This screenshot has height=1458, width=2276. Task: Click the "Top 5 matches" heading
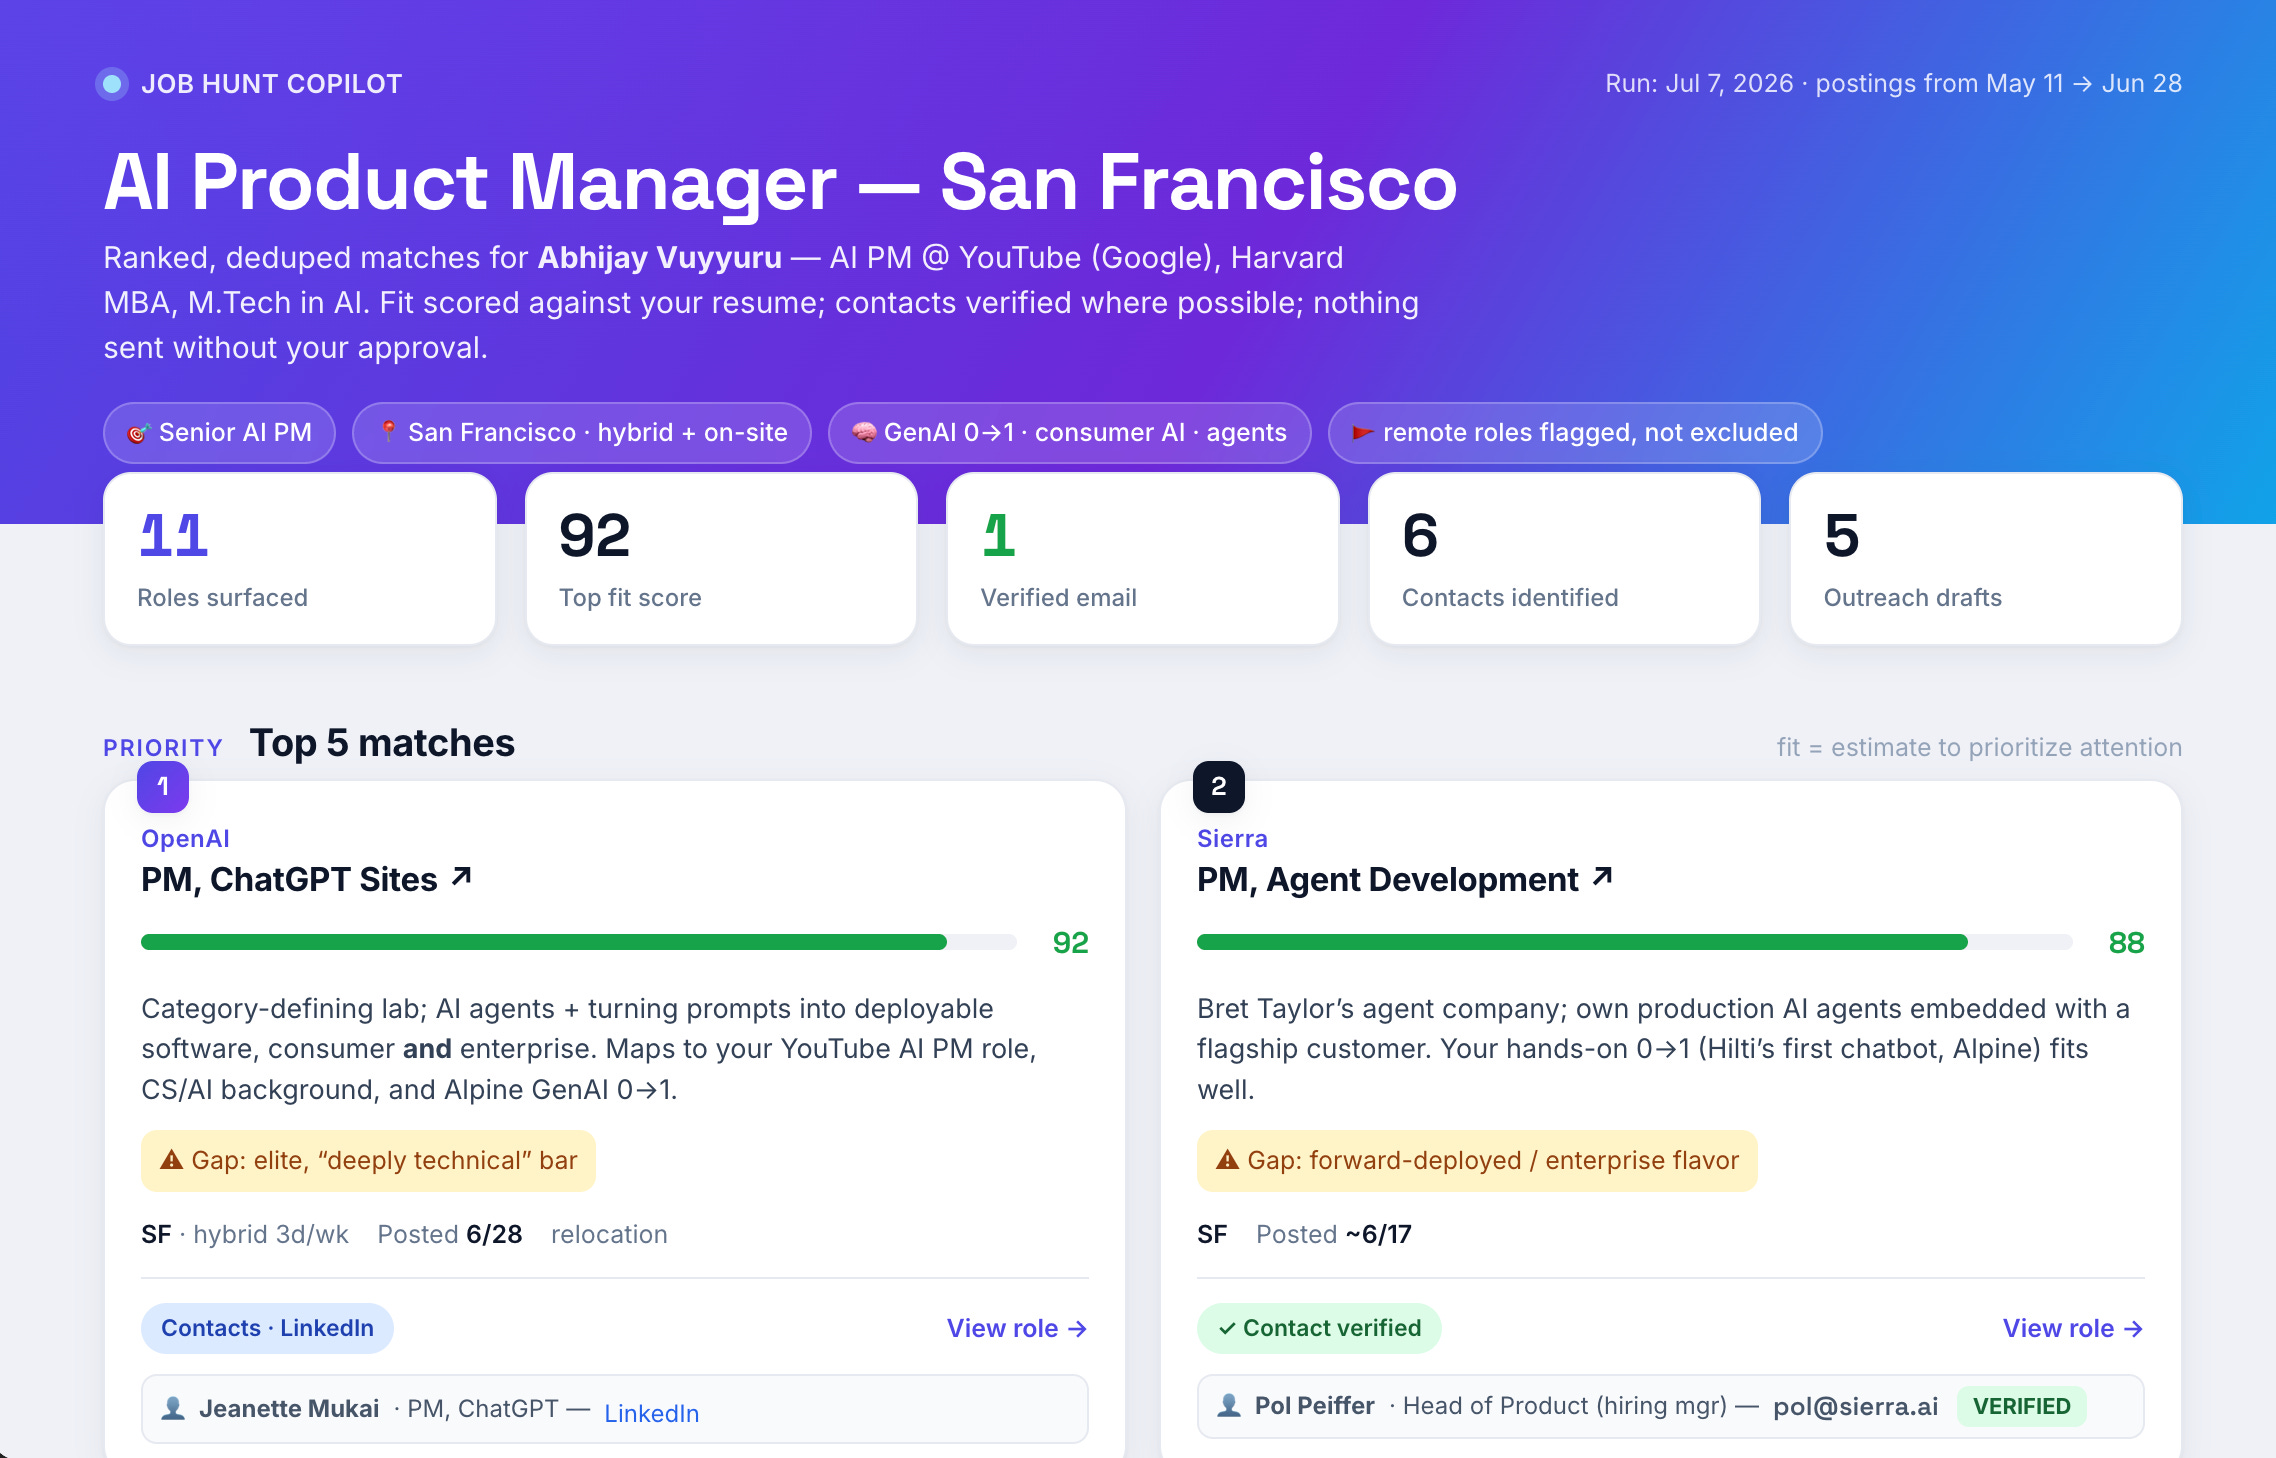[382, 743]
